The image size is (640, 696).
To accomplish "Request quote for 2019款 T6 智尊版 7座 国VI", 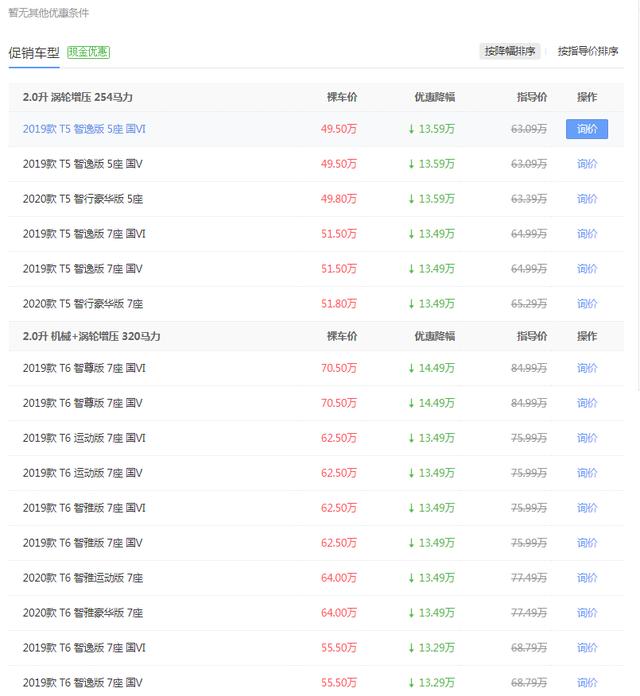I will [587, 369].
